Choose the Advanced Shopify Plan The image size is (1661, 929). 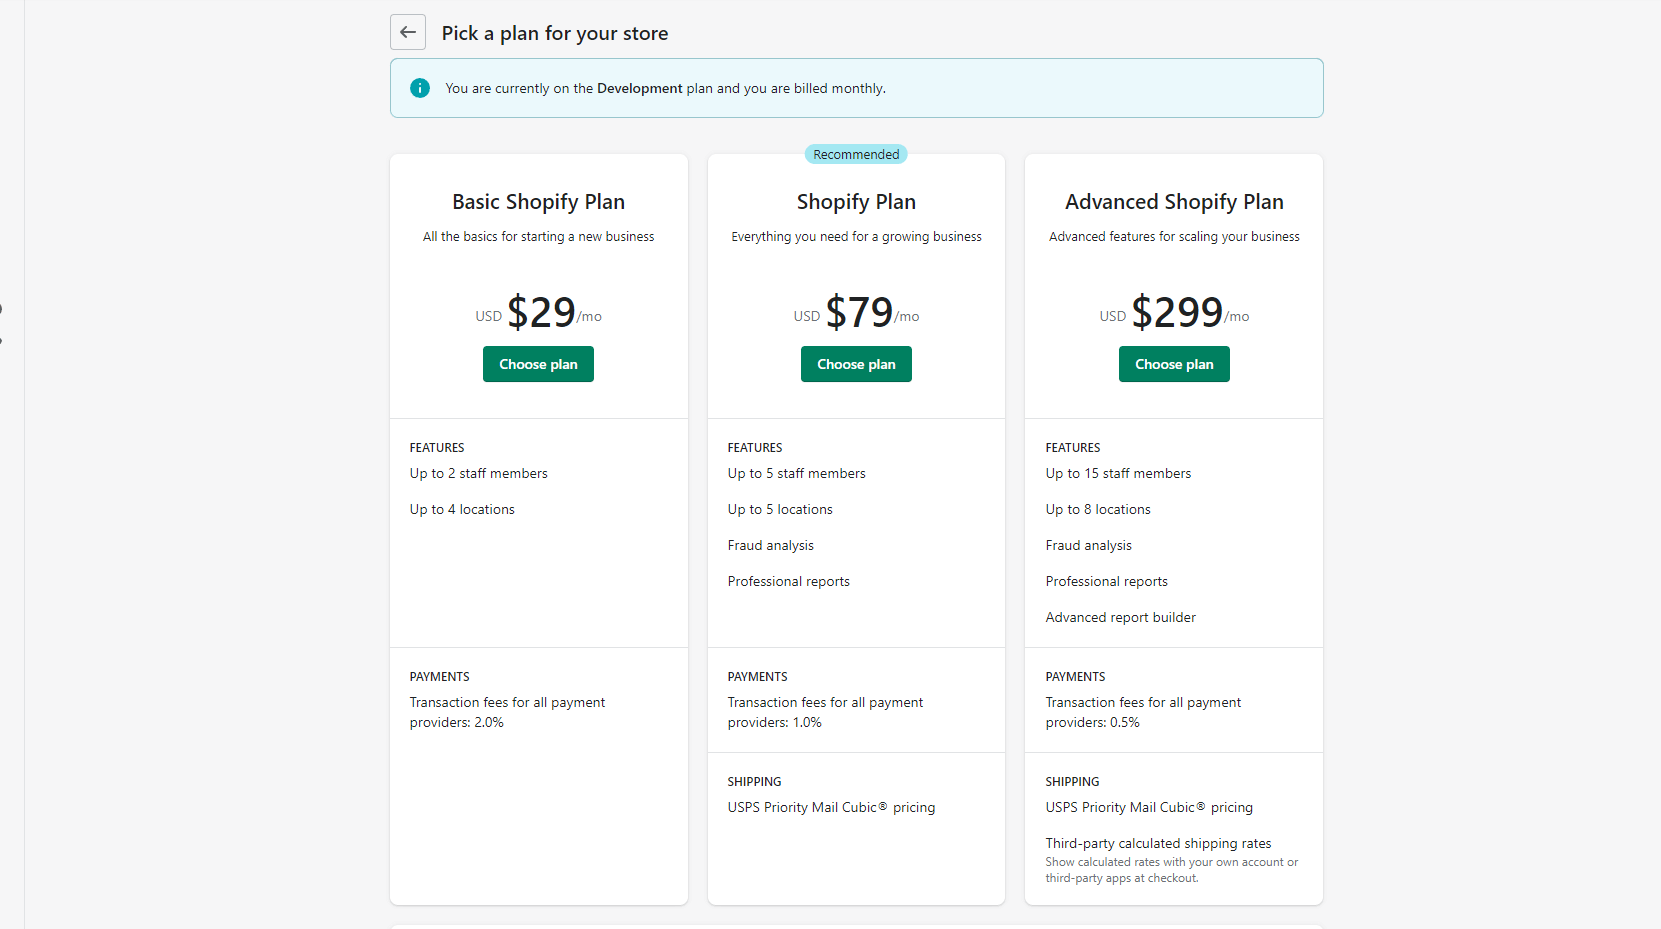[1174, 364]
